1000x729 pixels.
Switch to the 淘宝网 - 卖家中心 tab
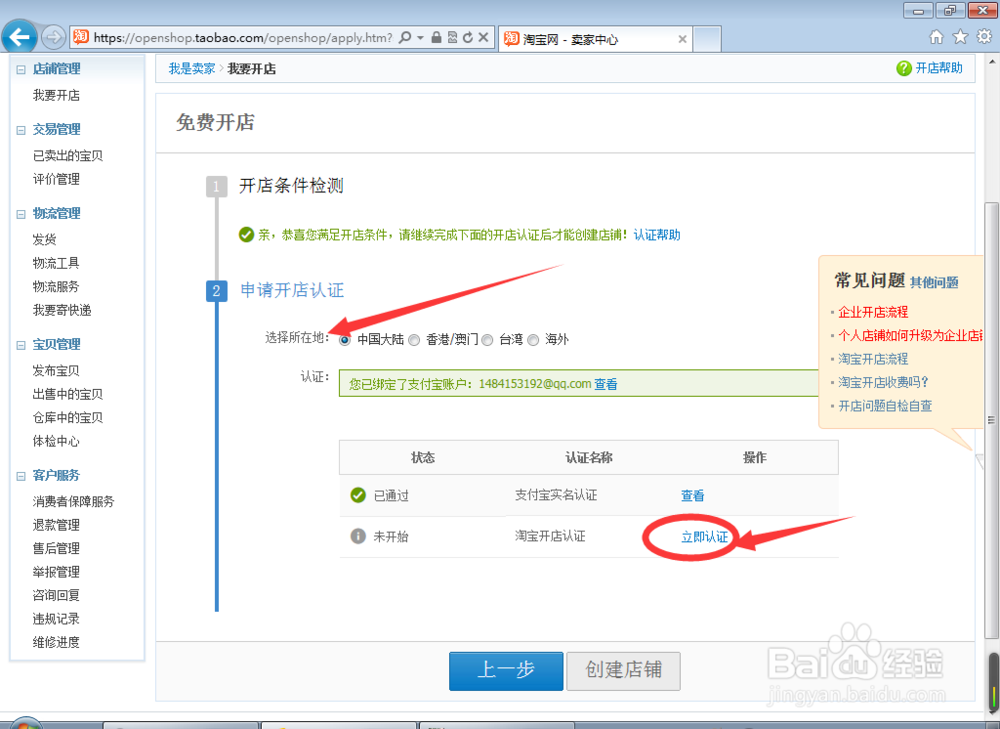(594, 39)
